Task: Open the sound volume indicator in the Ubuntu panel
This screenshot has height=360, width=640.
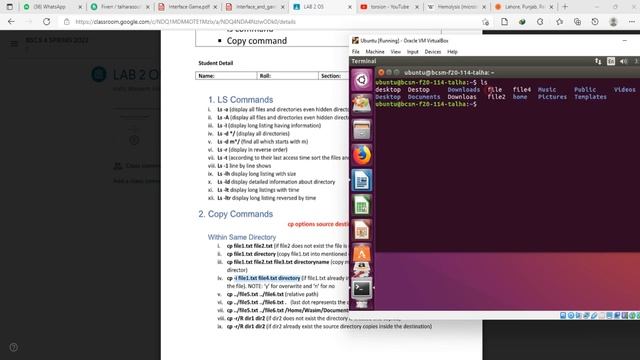Action: (623, 61)
